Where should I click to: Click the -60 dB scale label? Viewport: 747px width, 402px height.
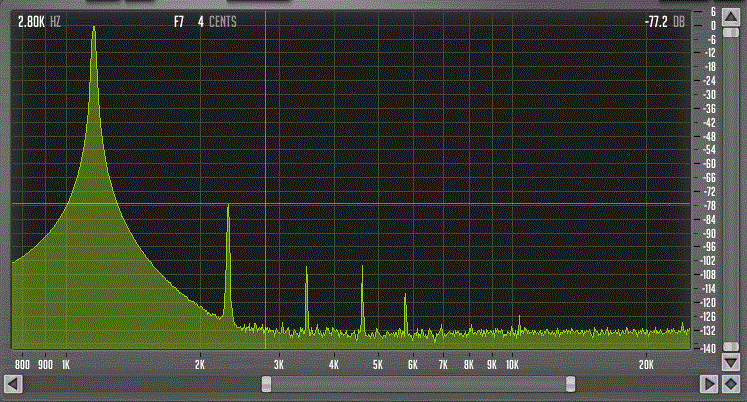[710, 164]
